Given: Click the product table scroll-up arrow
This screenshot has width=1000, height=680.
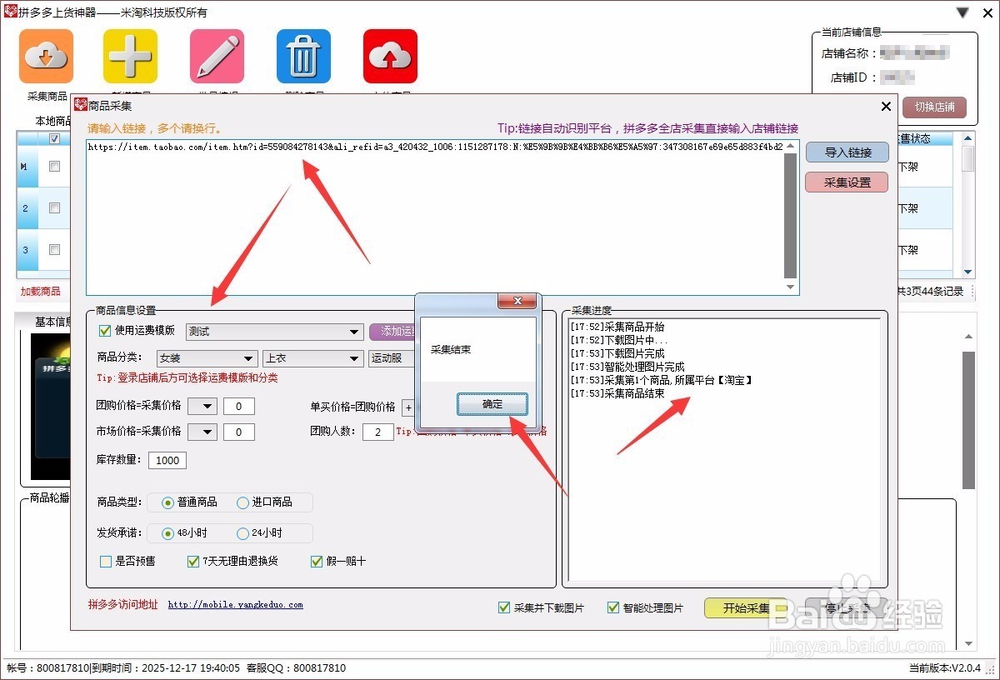Looking at the screenshot, I should coord(968,138).
